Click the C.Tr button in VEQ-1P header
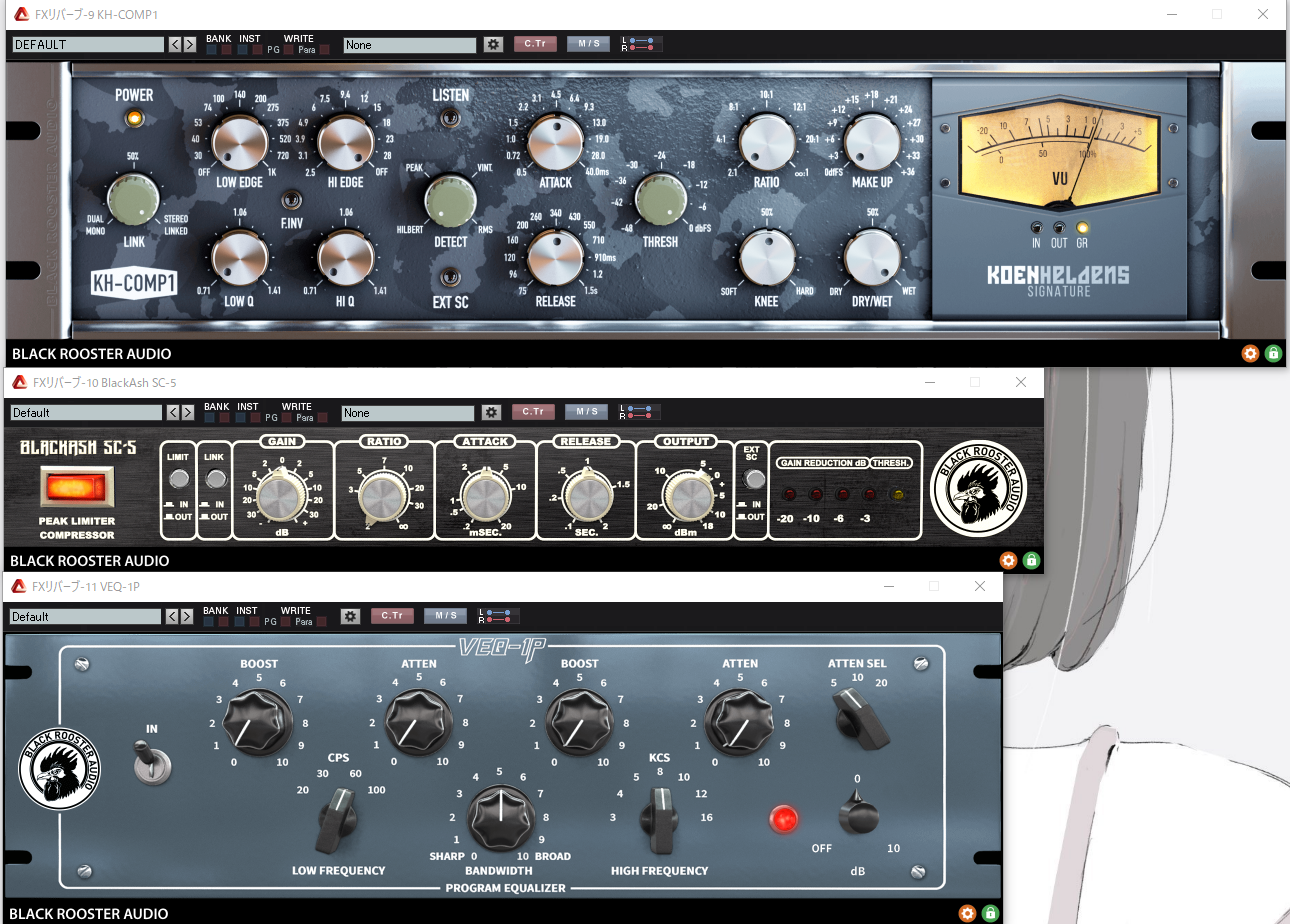 [392, 616]
